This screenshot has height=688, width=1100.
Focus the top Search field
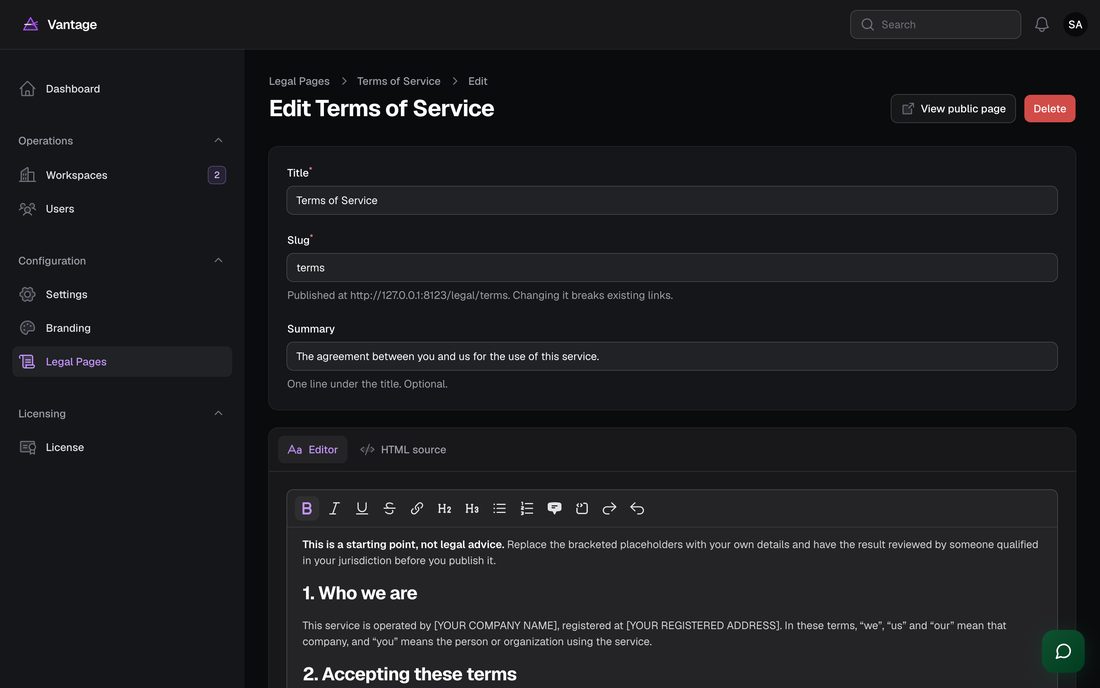935,25
